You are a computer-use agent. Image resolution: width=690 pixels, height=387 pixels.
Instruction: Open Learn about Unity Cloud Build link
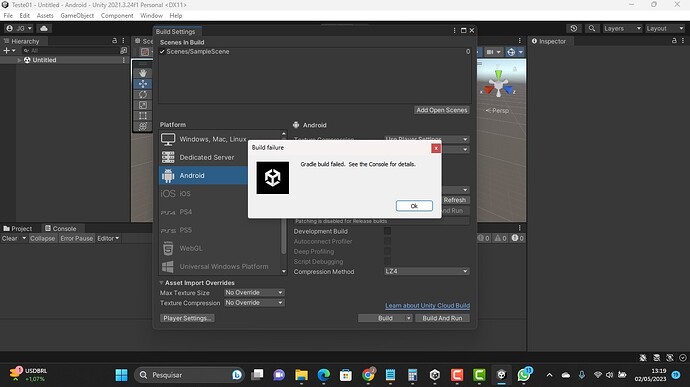(x=427, y=306)
